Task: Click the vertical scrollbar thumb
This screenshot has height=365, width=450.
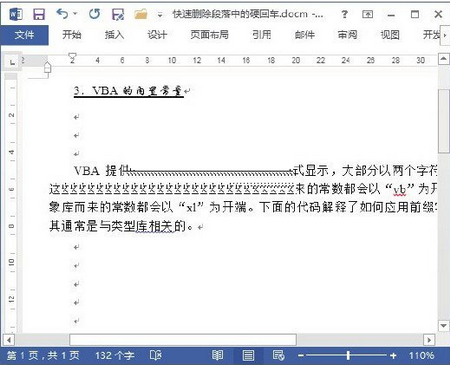Action: click(x=443, y=121)
